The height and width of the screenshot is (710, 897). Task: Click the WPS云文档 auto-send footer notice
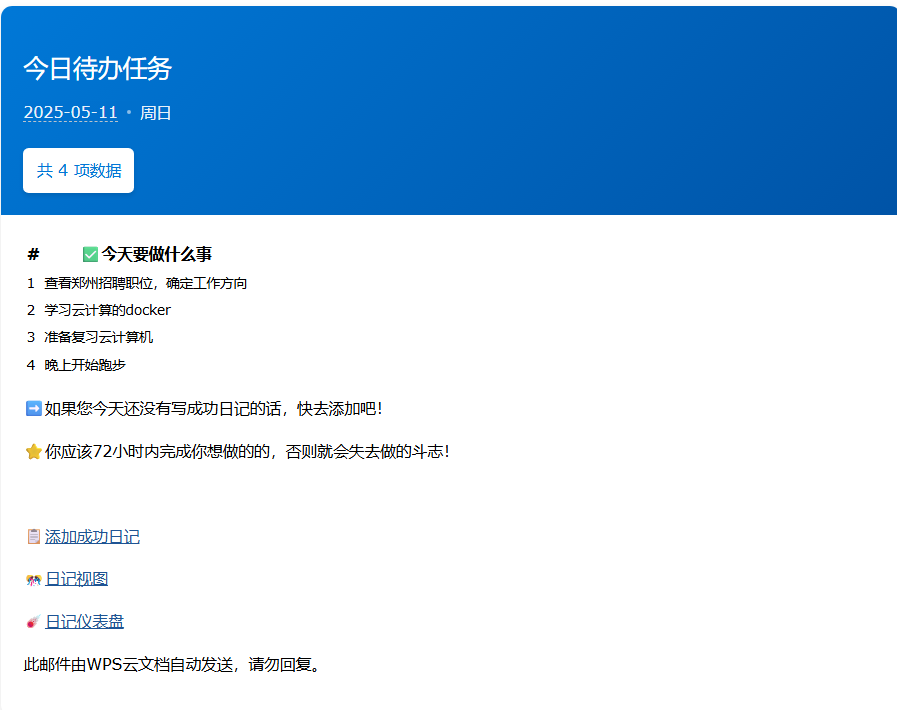(x=173, y=664)
